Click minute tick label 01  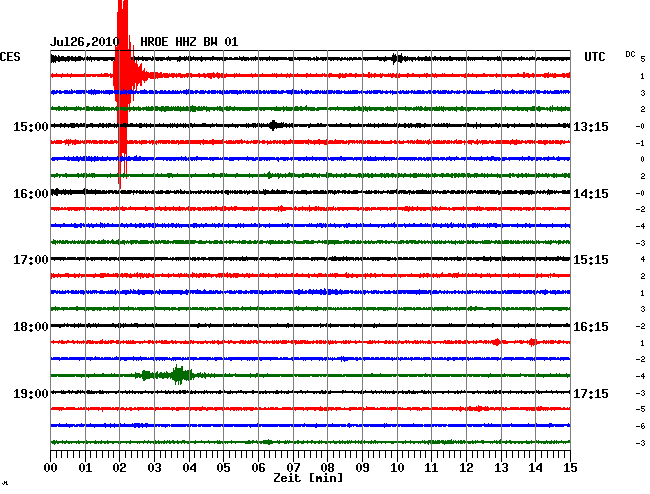point(85,468)
